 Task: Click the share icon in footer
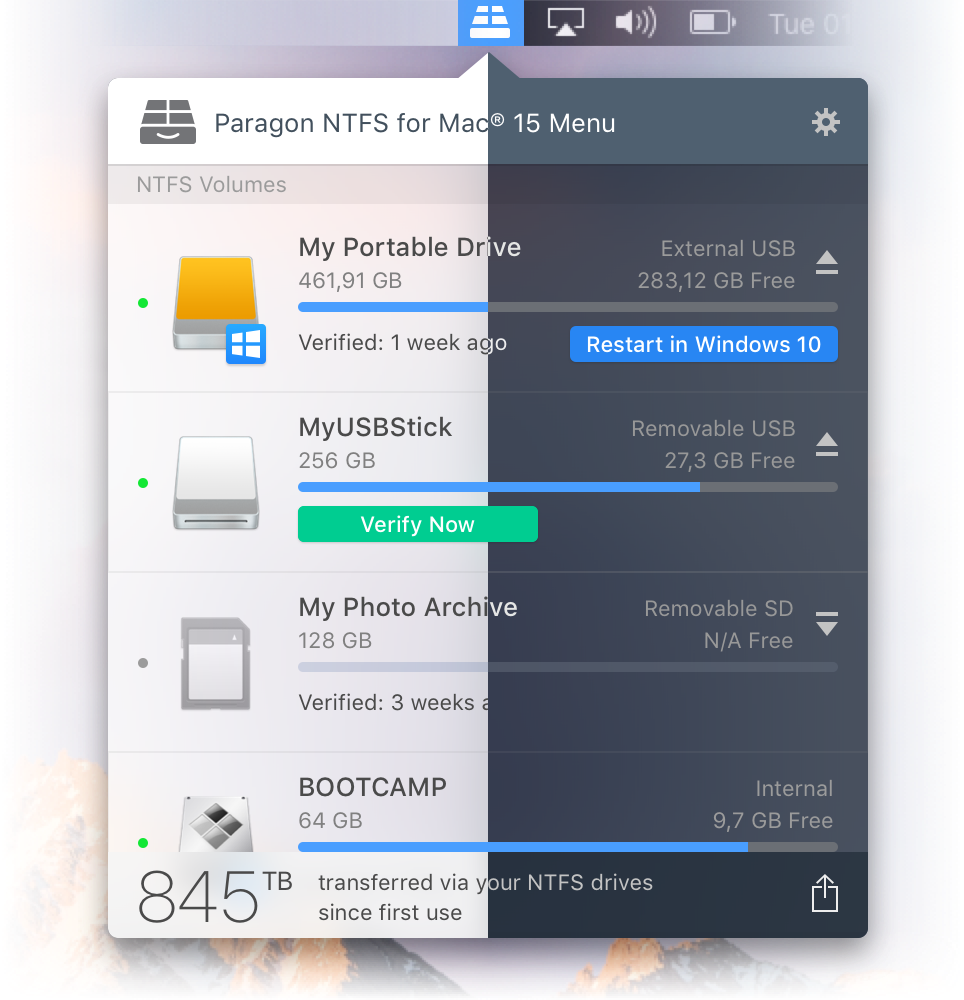click(x=824, y=893)
